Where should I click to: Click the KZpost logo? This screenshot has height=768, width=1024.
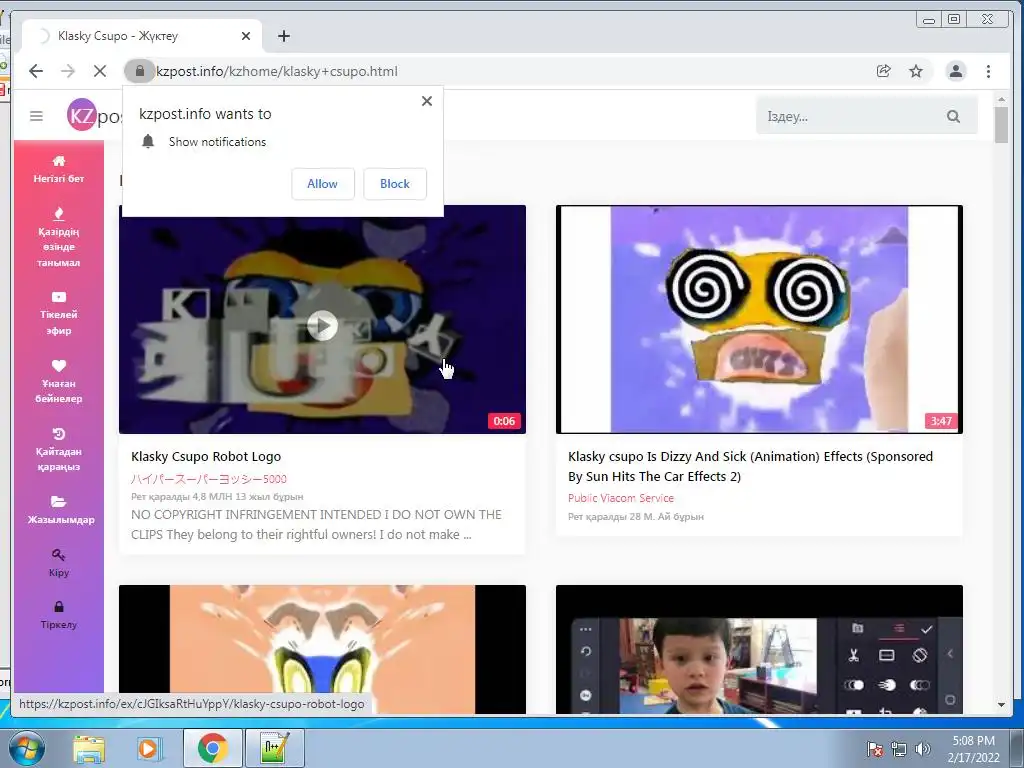coord(95,116)
